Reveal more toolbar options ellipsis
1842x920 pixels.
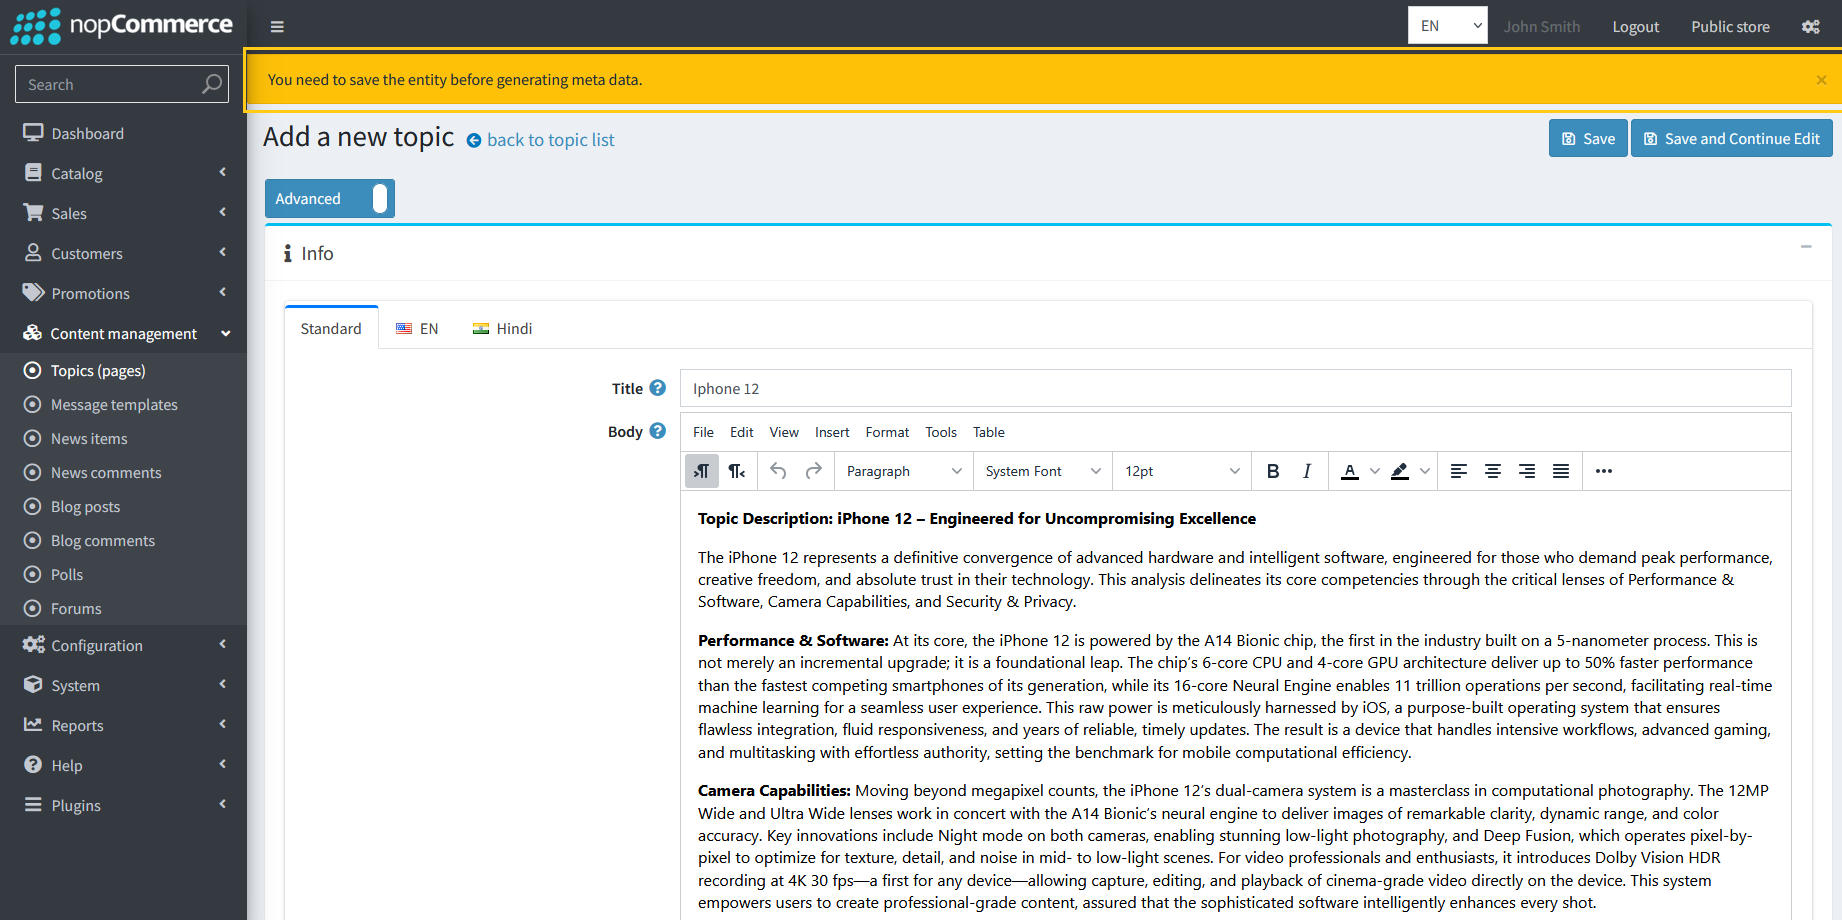pos(1603,471)
